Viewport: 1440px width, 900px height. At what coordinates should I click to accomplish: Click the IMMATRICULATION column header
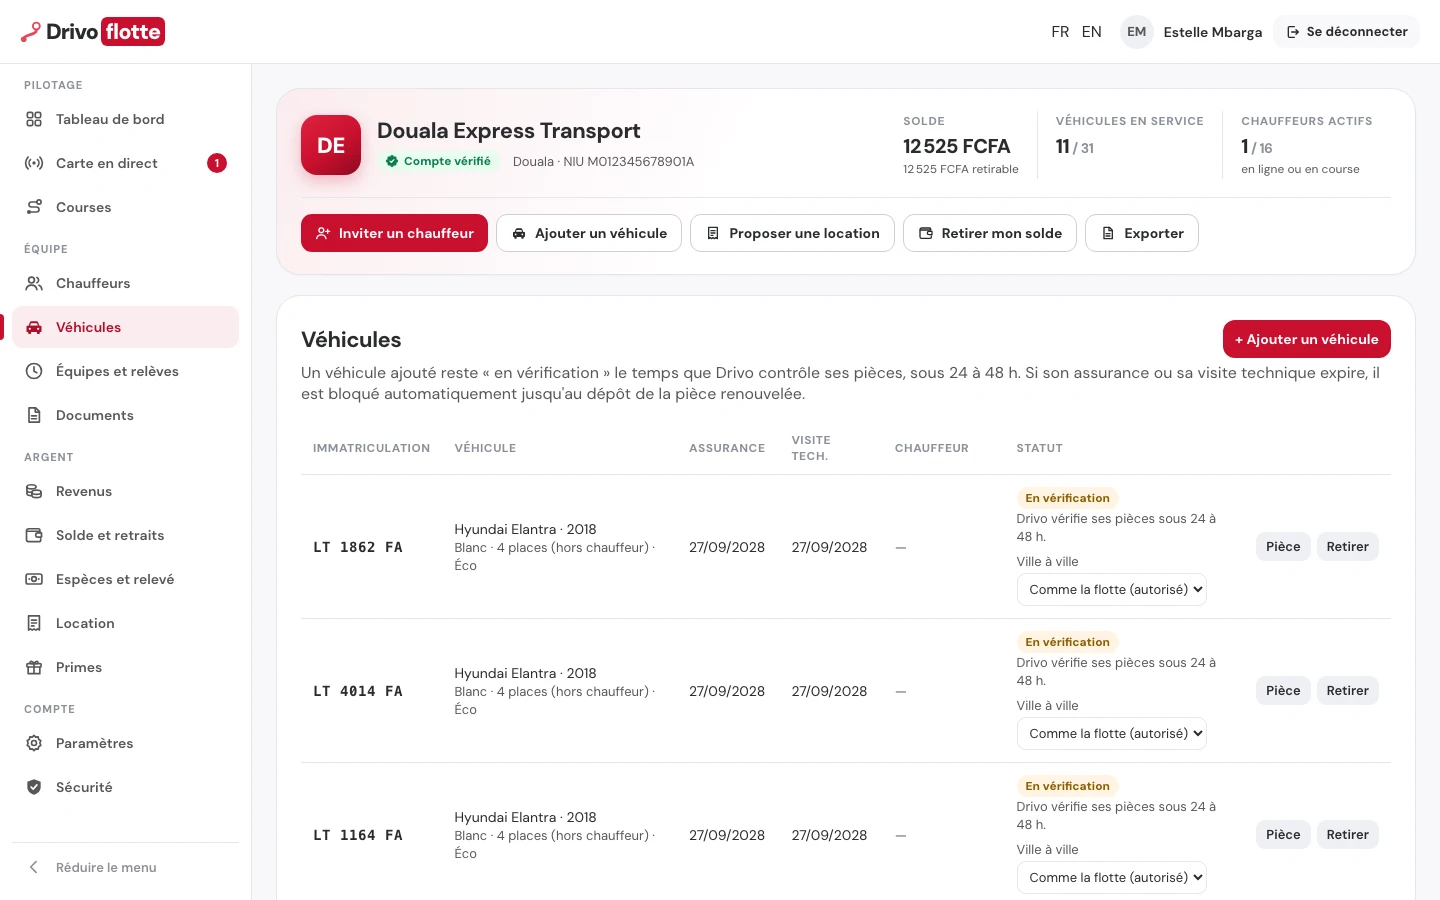click(372, 448)
